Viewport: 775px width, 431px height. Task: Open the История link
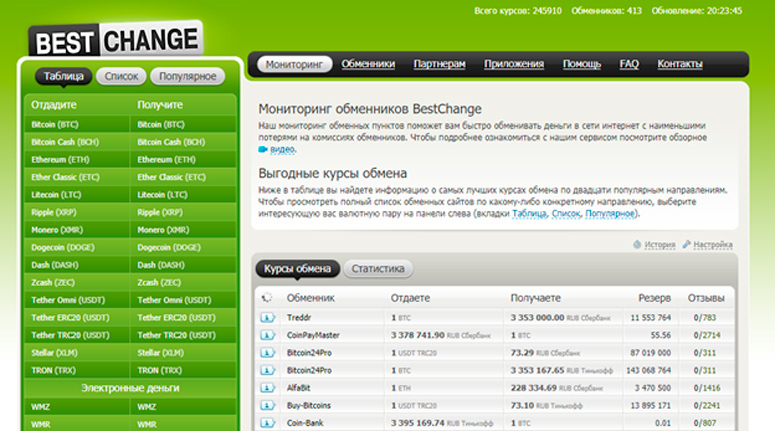(x=659, y=245)
